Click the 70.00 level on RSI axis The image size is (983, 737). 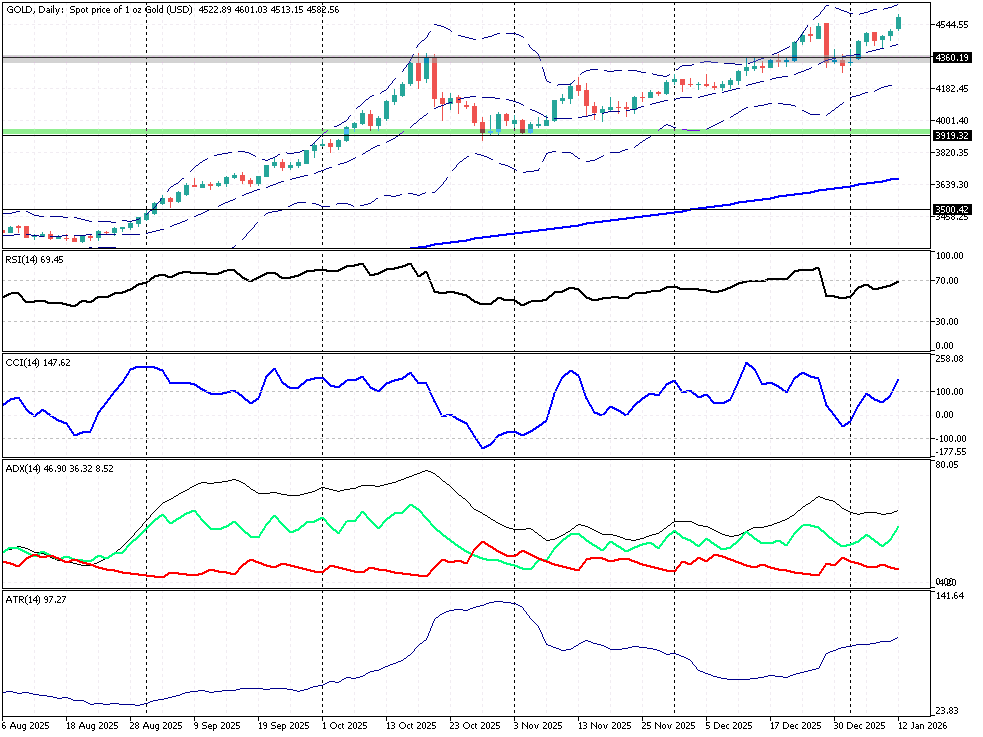pos(948,281)
